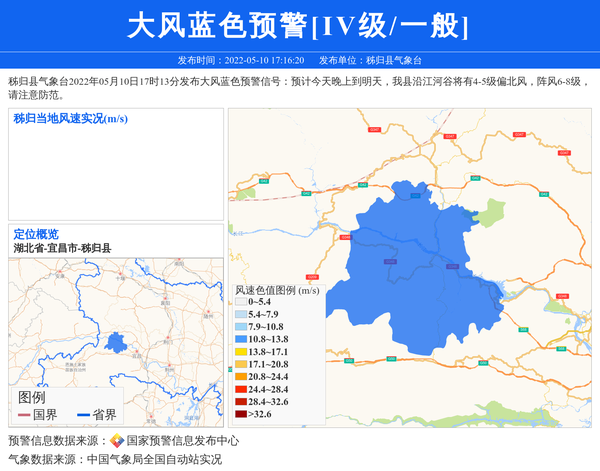Screen dimensions: 600x471
Task: Click the 大风蓝色预警 title banner
Action: 298,26
